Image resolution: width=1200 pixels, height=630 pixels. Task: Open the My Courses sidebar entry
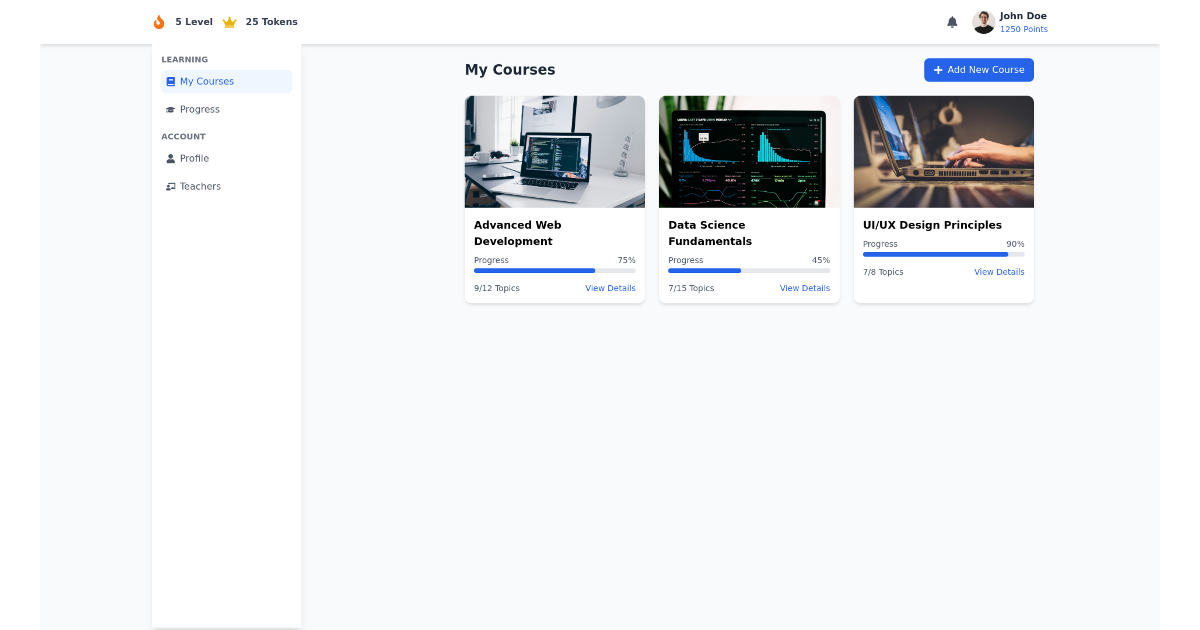pyautogui.click(x=205, y=81)
